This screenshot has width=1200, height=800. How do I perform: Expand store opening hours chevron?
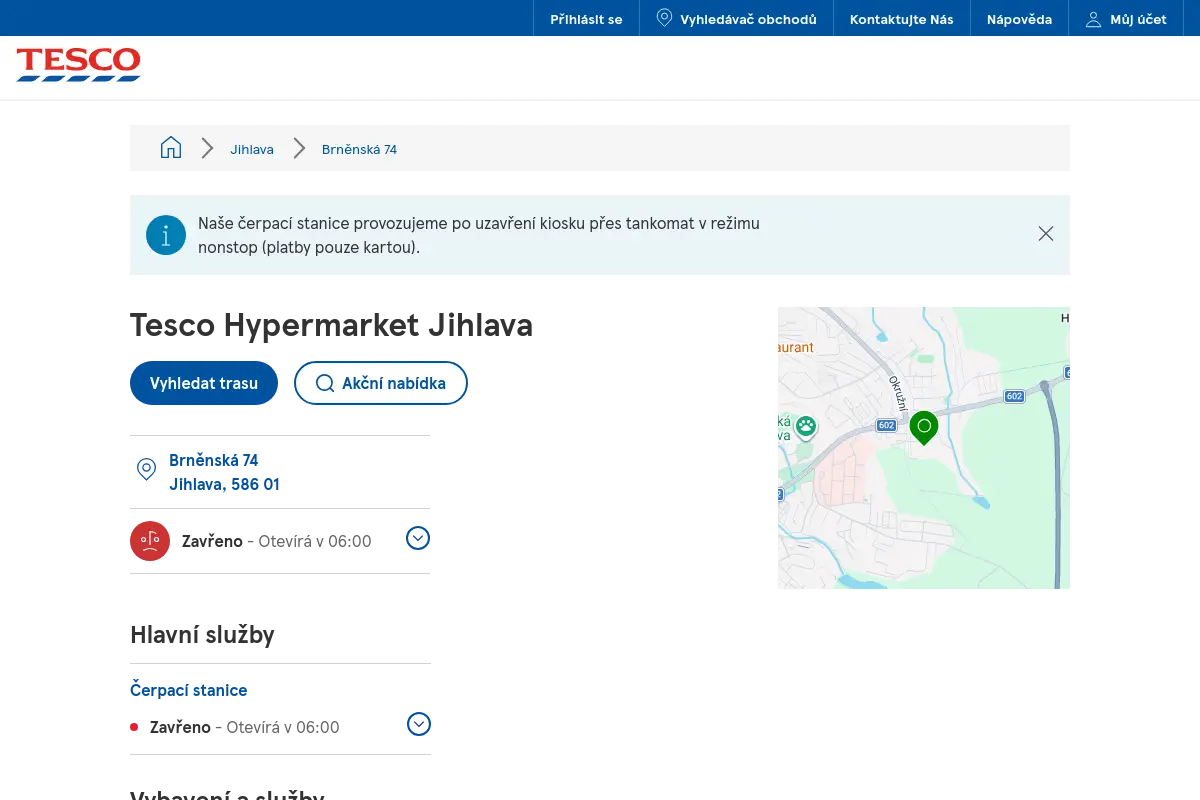pyautogui.click(x=418, y=538)
